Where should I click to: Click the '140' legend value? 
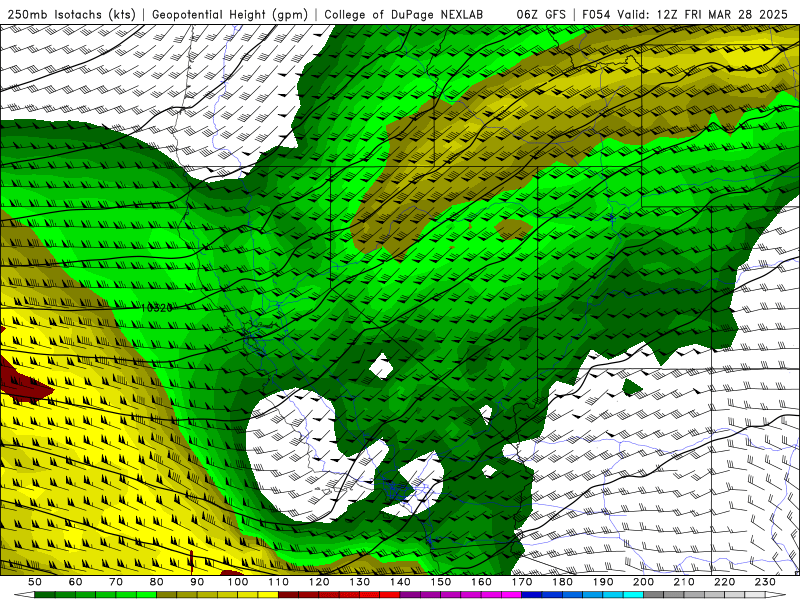(400, 582)
